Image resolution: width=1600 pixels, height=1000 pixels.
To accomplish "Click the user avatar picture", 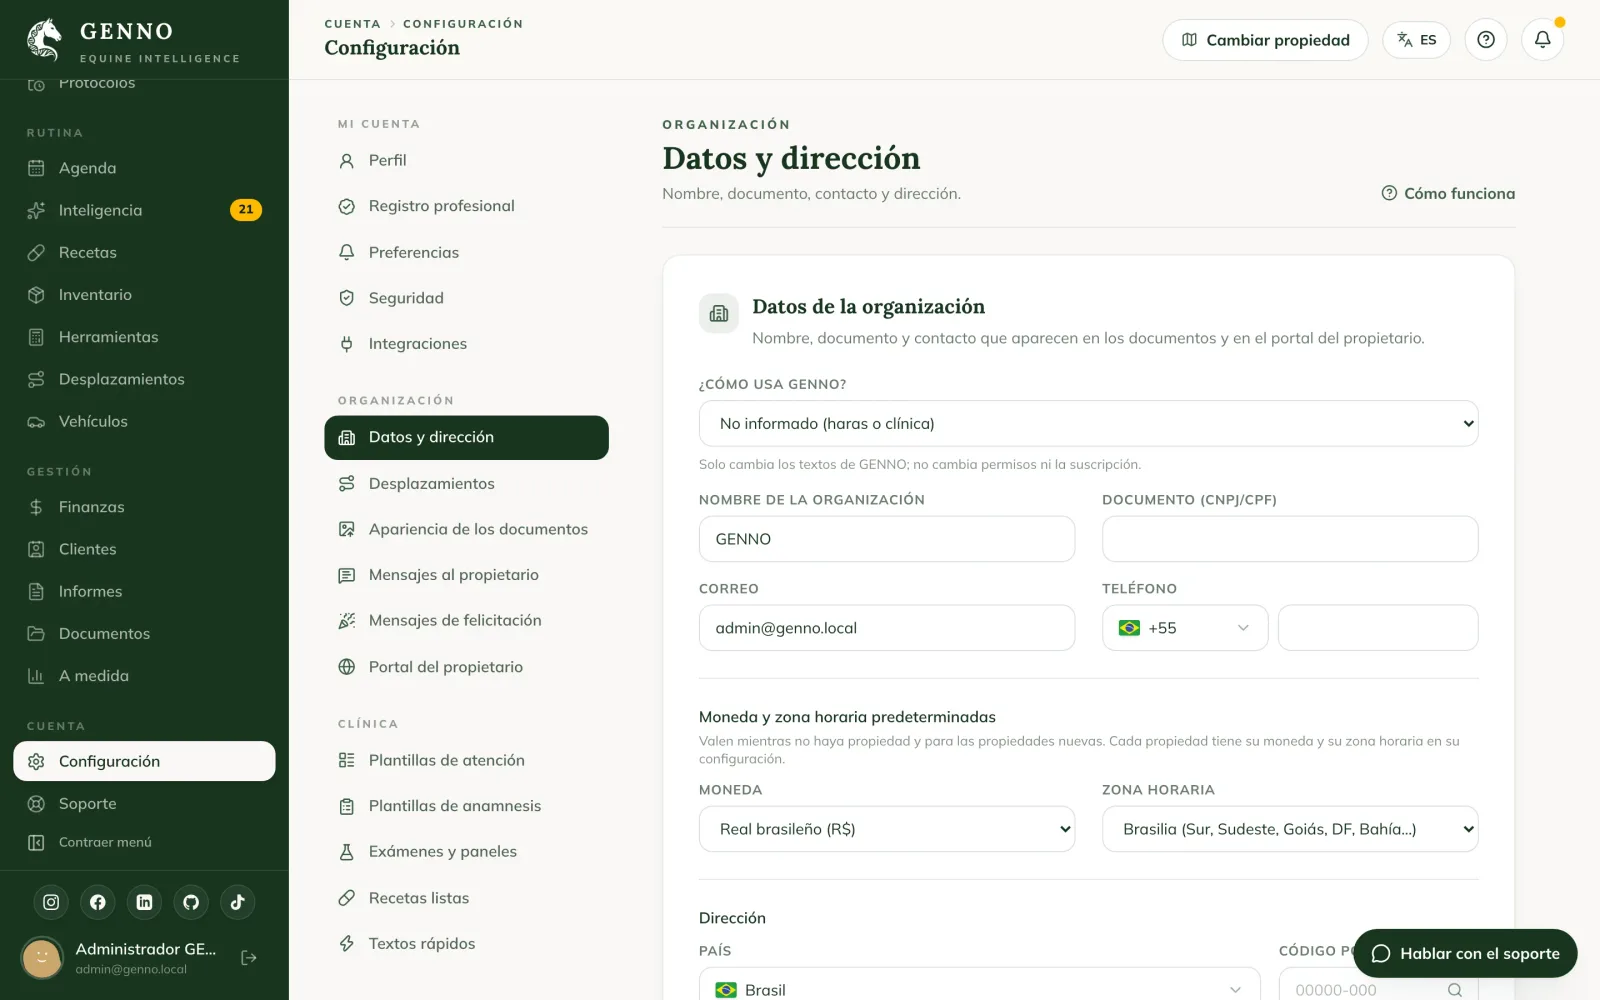I will (42, 958).
